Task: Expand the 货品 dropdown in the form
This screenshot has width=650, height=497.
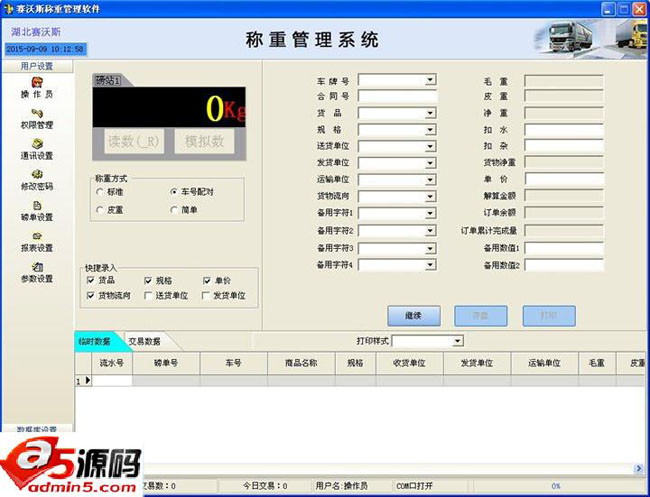Action: pyautogui.click(x=431, y=113)
